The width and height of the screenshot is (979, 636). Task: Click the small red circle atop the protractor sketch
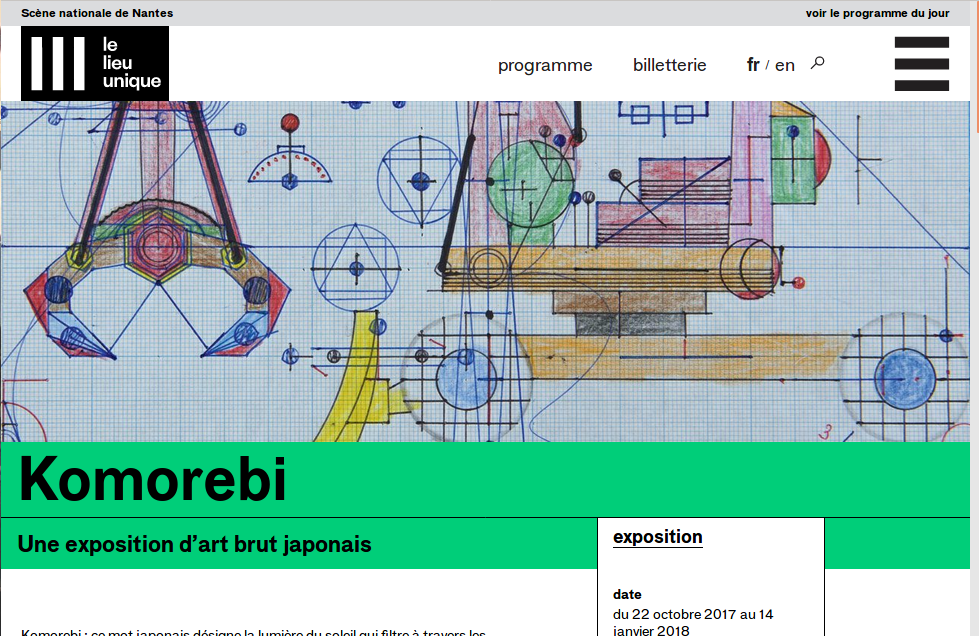click(290, 123)
